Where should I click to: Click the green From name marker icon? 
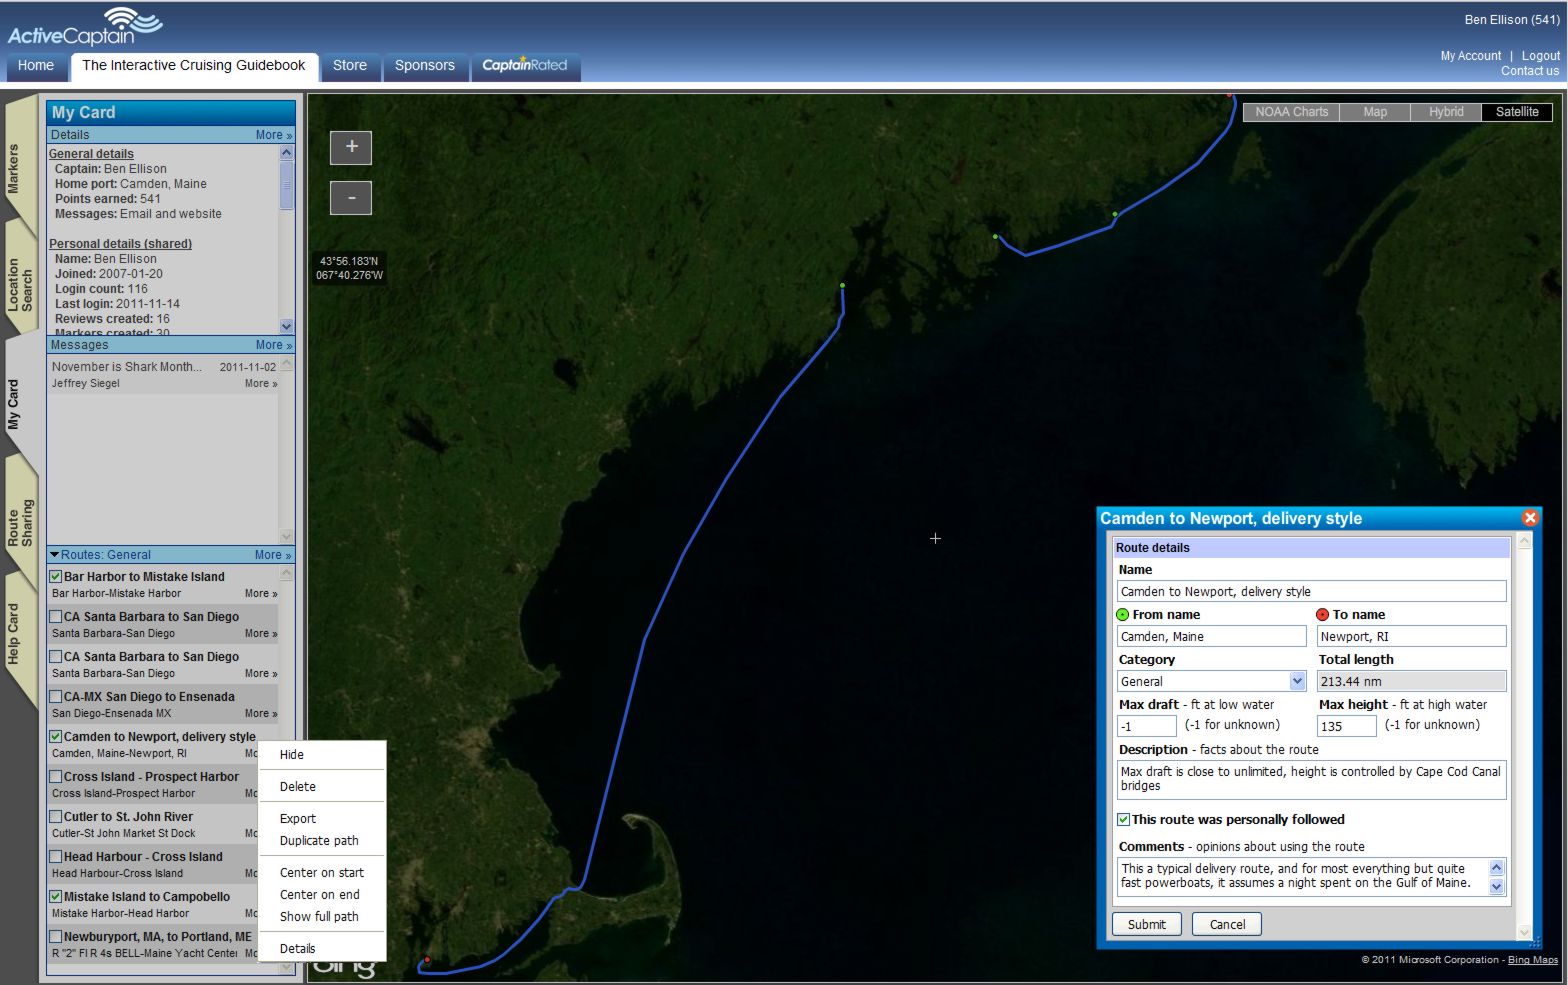pyautogui.click(x=1123, y=615)
